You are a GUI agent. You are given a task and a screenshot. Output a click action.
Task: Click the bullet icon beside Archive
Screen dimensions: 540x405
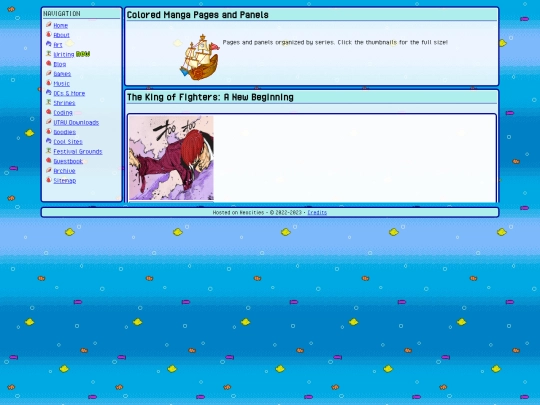point(49,170)
